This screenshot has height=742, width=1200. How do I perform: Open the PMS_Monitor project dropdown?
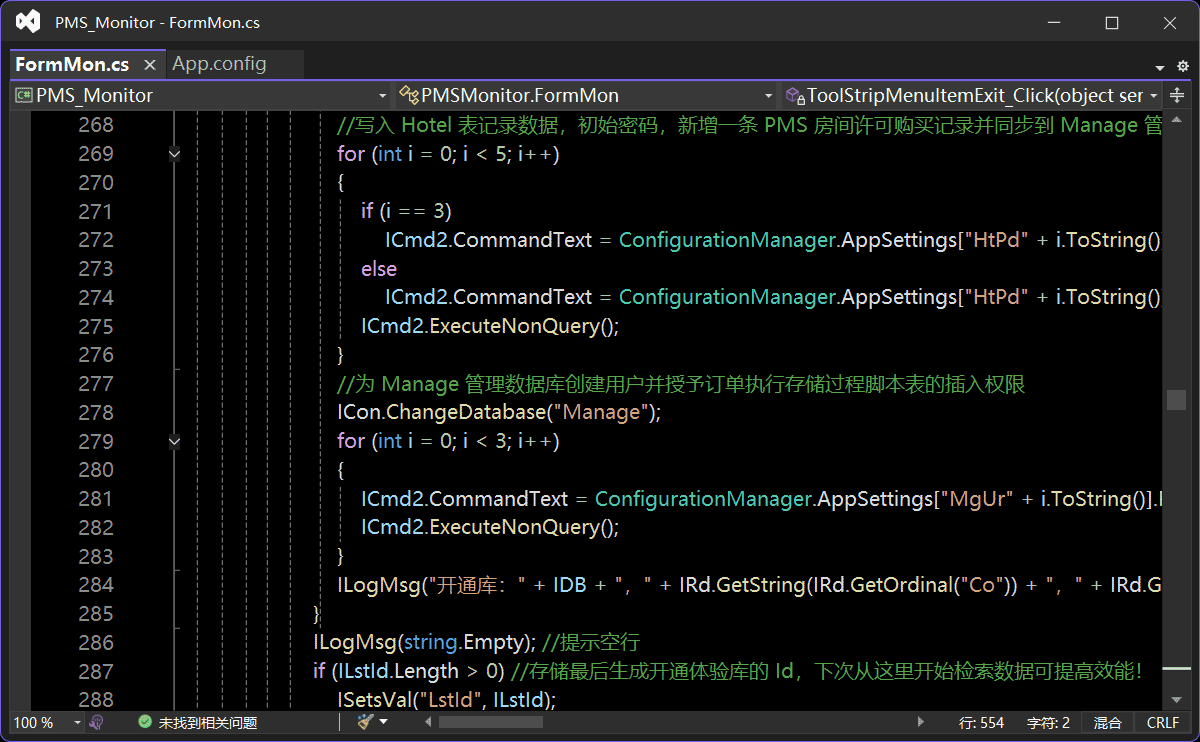382,96
